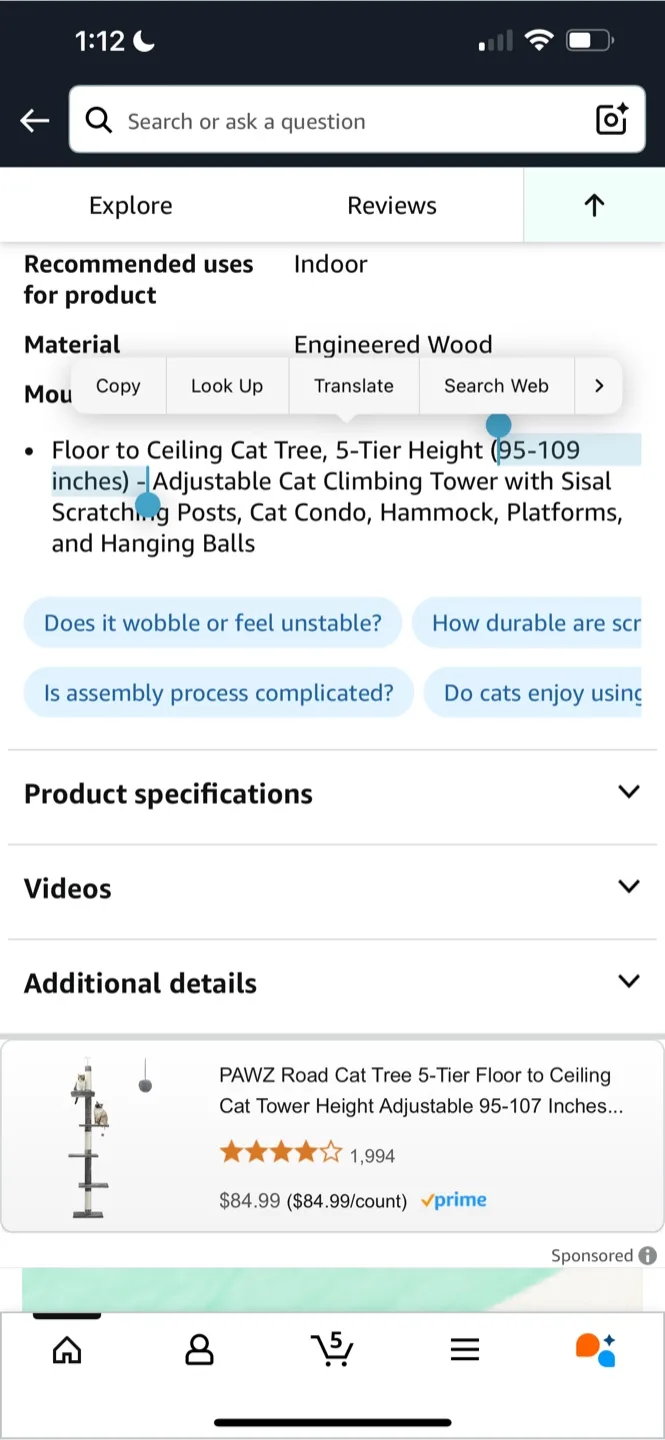This screenshot has height=1440, width=665.
Task: Open the shopping cart with 5 items
Action: coord(332,1350)
